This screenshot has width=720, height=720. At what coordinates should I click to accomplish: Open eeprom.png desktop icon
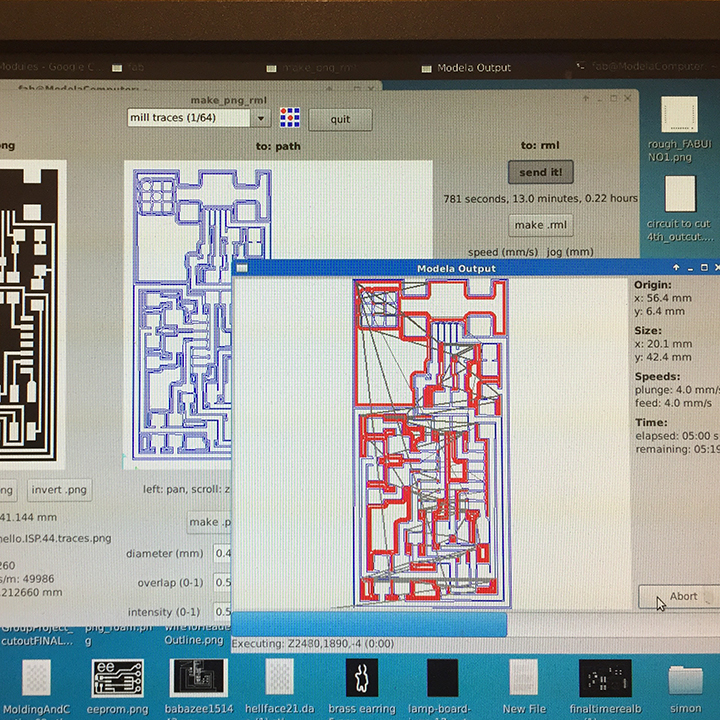(x=118, y=687)
